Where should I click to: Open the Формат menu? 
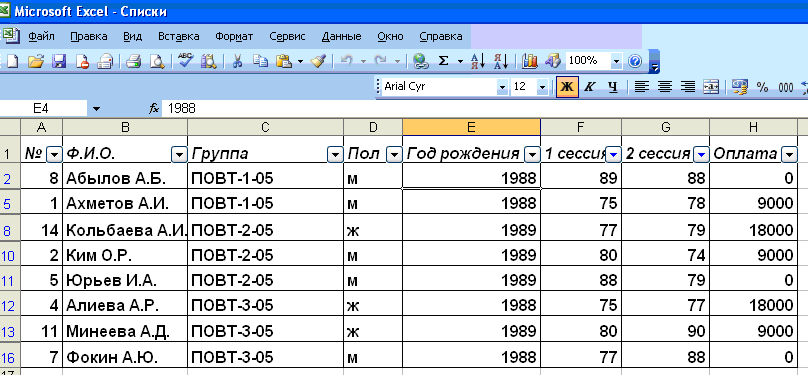(x=234, y=37)
